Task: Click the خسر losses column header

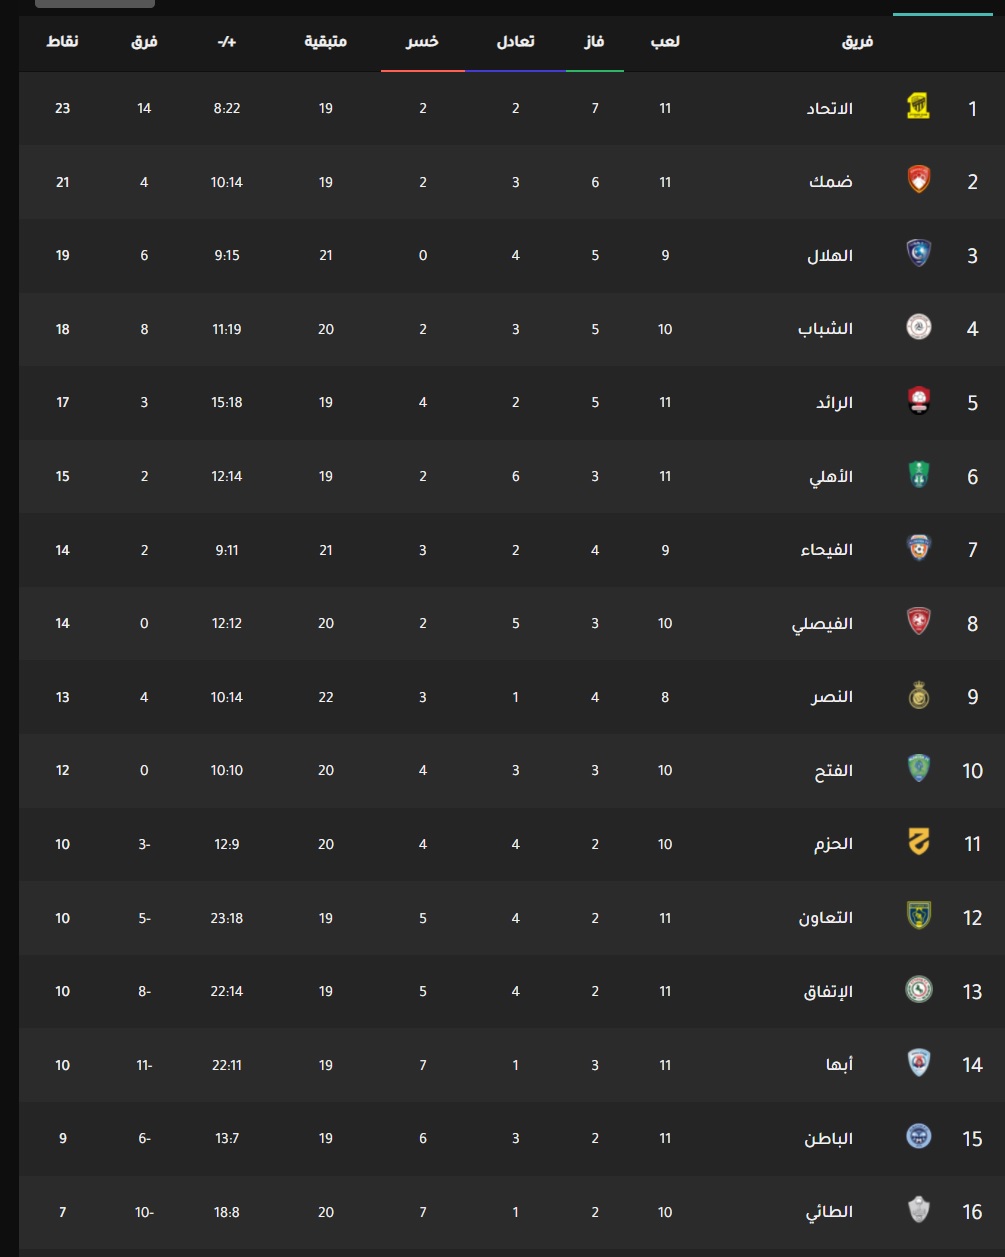Action: pyautogui.click(x=422, y=41)
